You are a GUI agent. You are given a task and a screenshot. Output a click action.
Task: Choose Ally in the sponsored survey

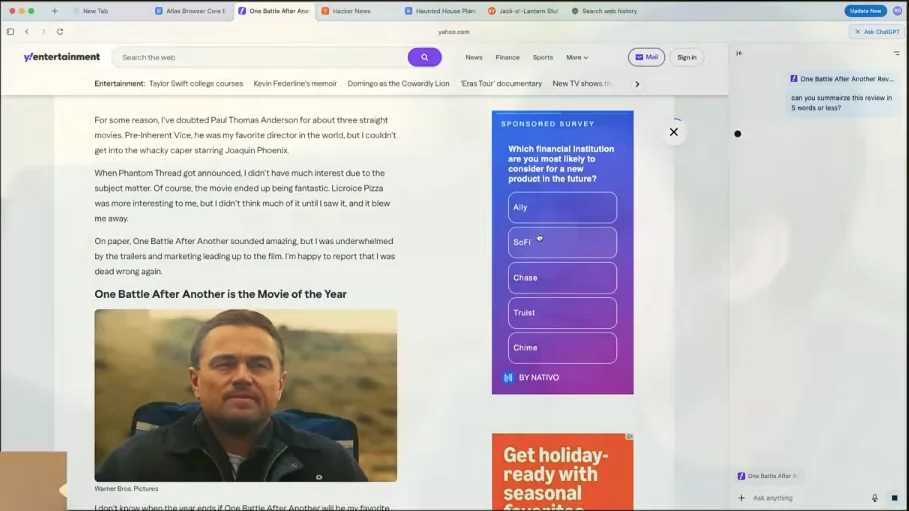562,208
